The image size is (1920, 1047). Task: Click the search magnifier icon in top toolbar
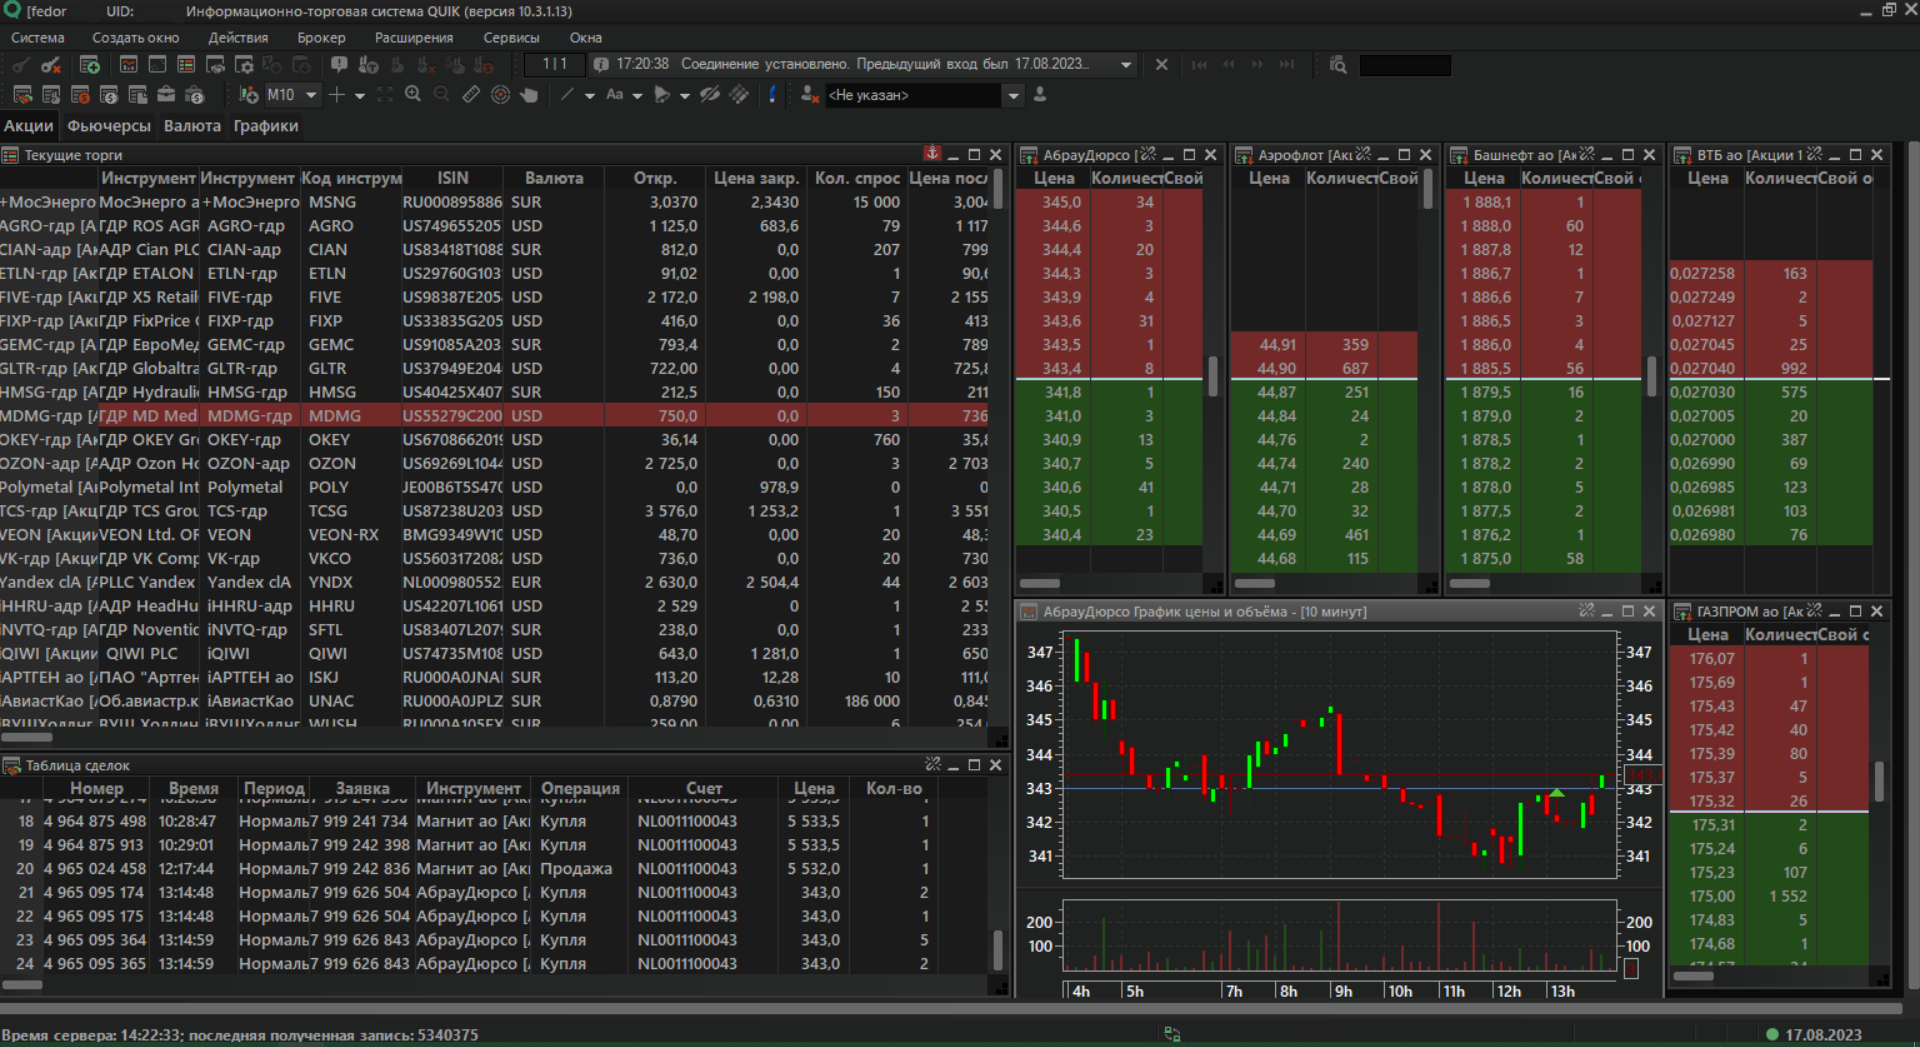tap(1337, 65)
